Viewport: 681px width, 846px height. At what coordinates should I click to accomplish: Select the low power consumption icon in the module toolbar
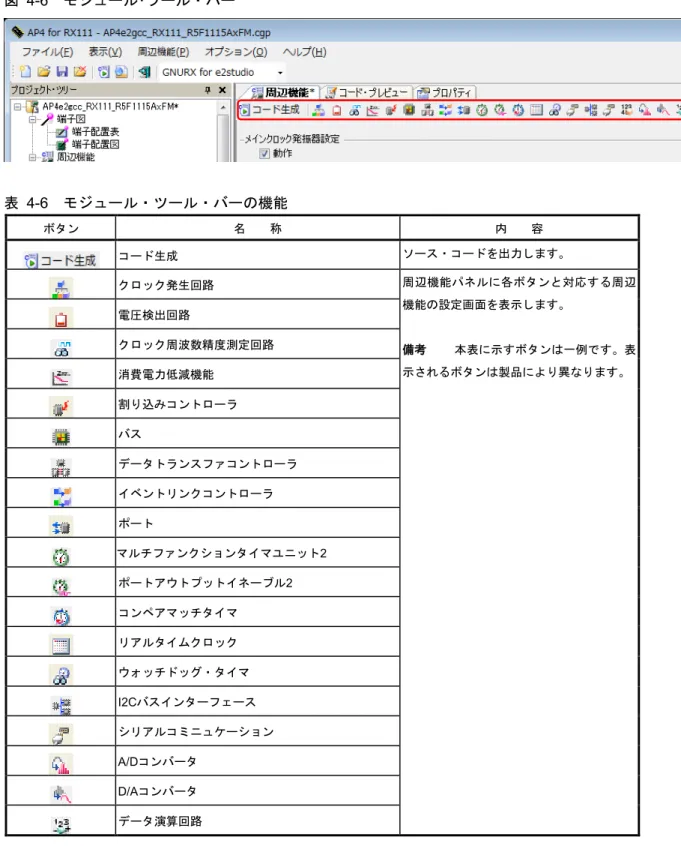pos(372,110)
